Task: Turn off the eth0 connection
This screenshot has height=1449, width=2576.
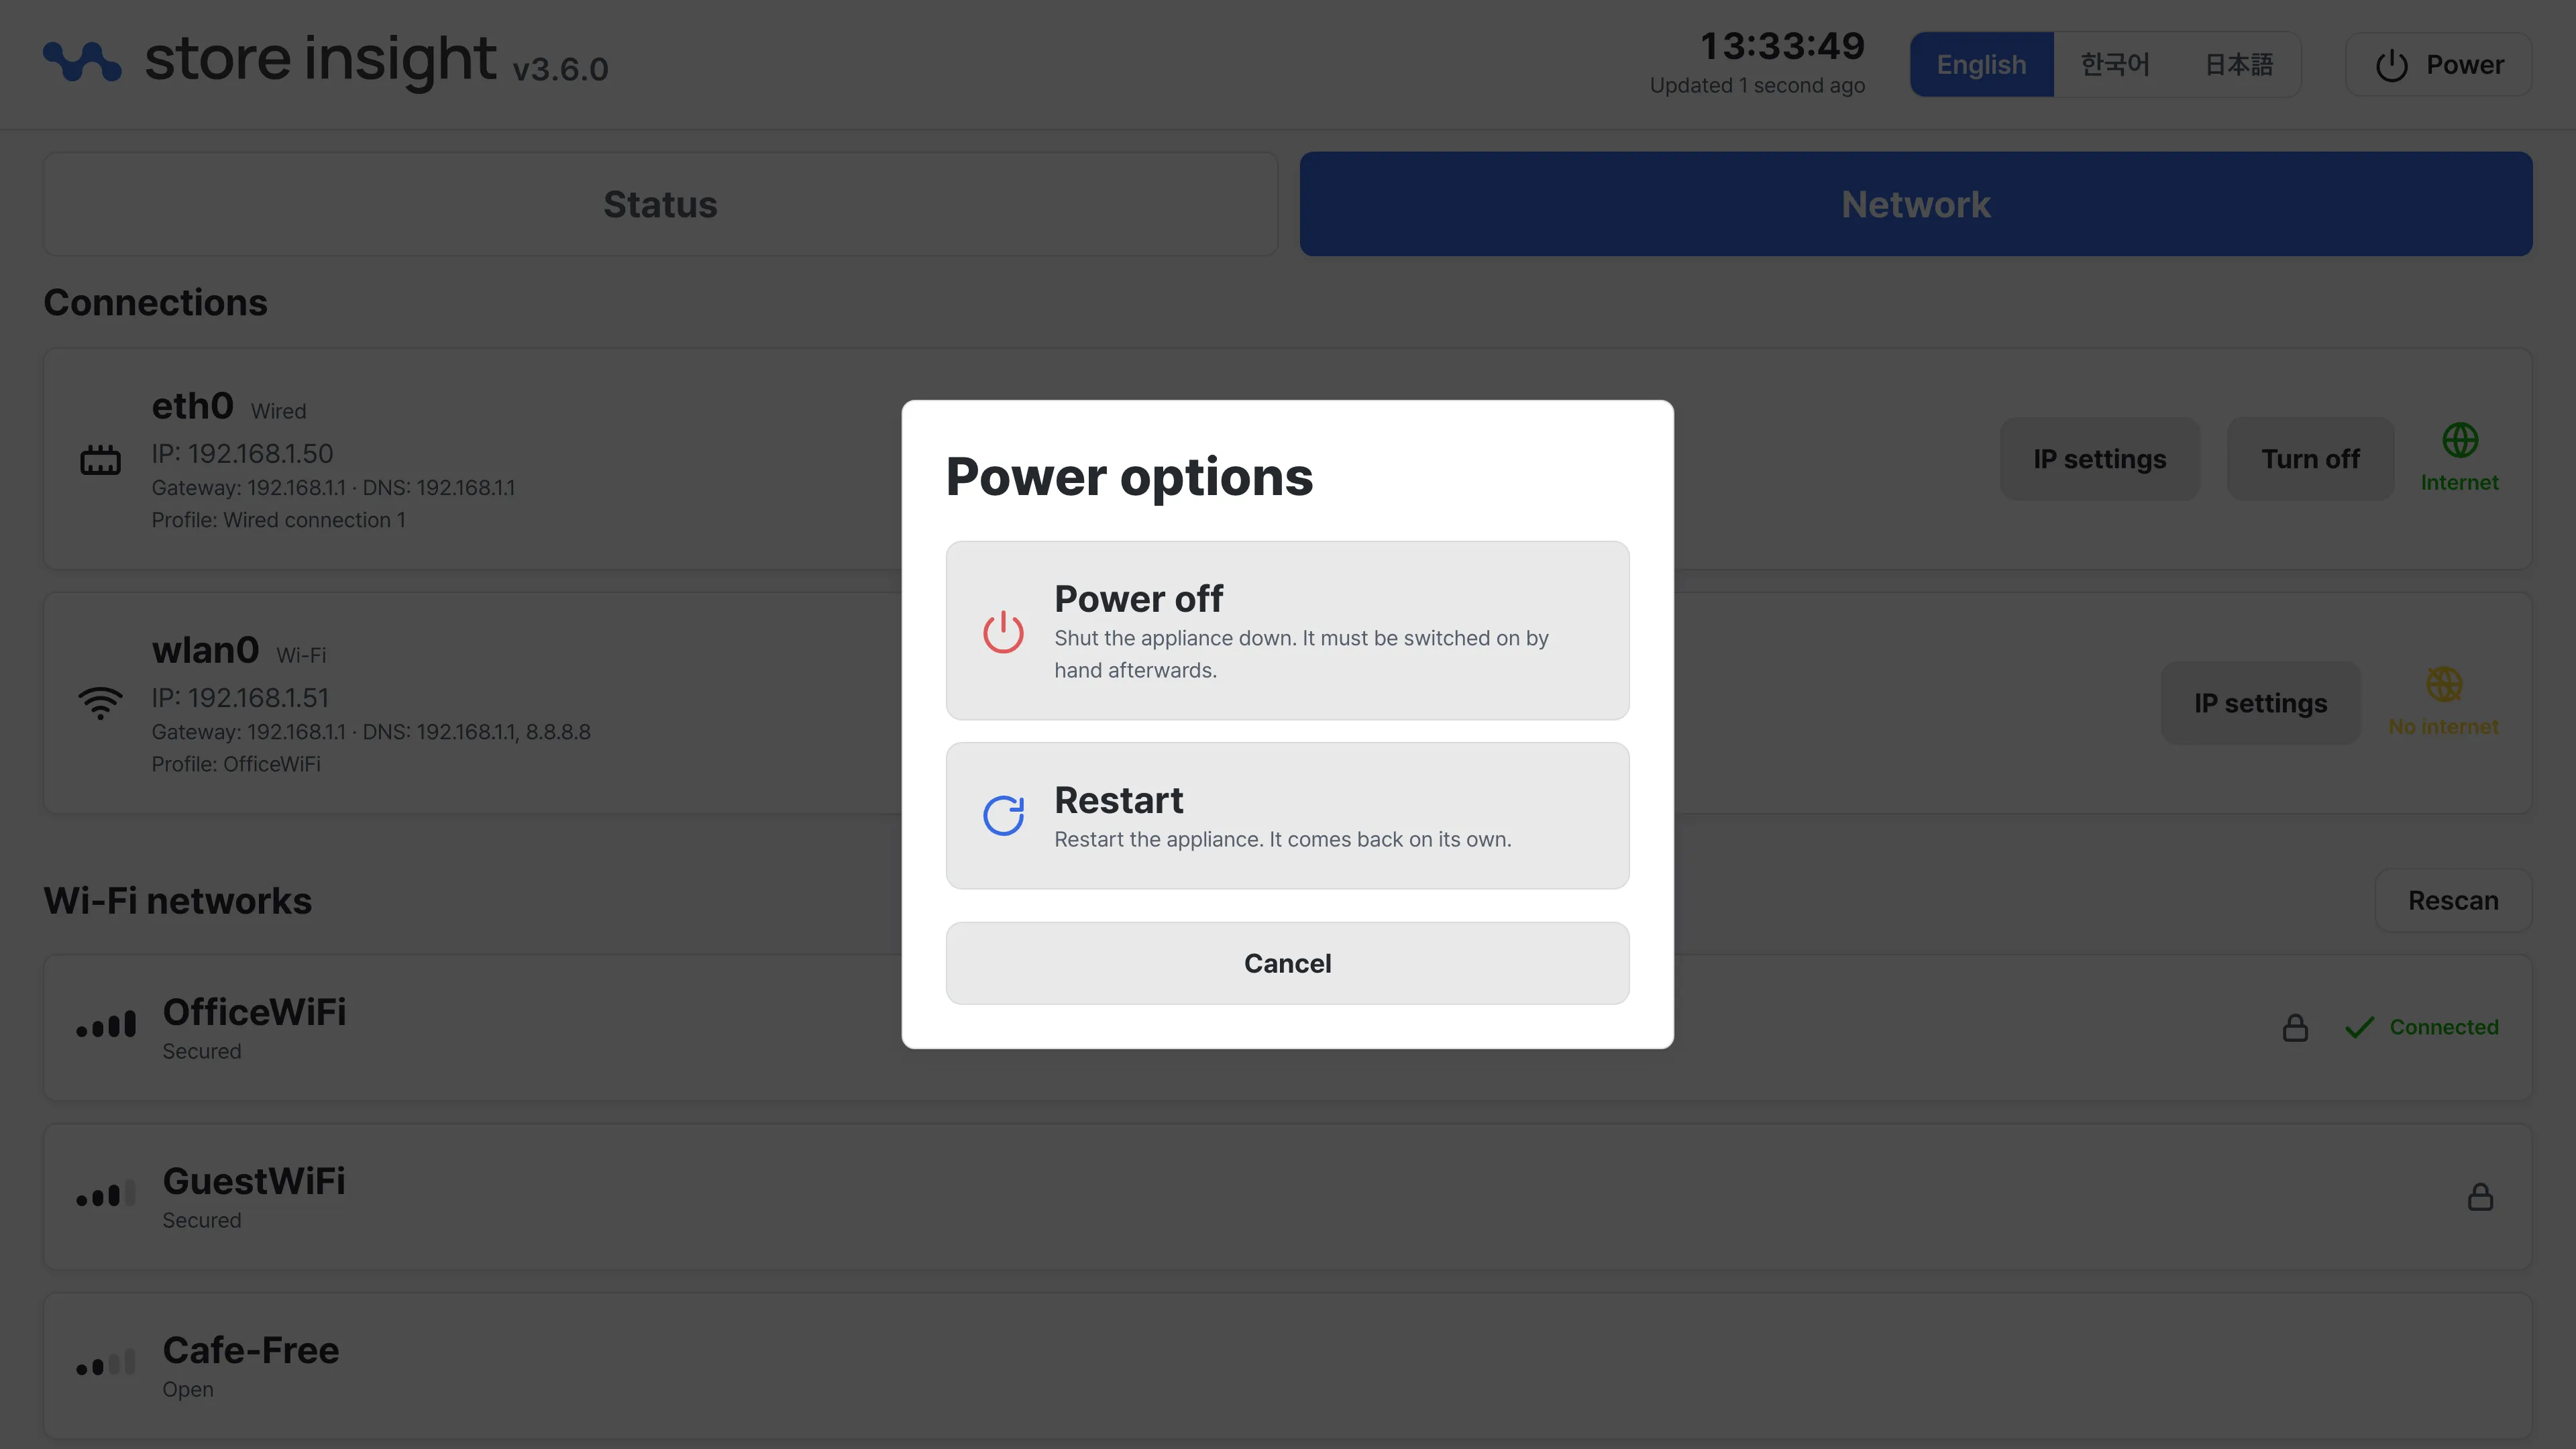Action: point(2310,459)
